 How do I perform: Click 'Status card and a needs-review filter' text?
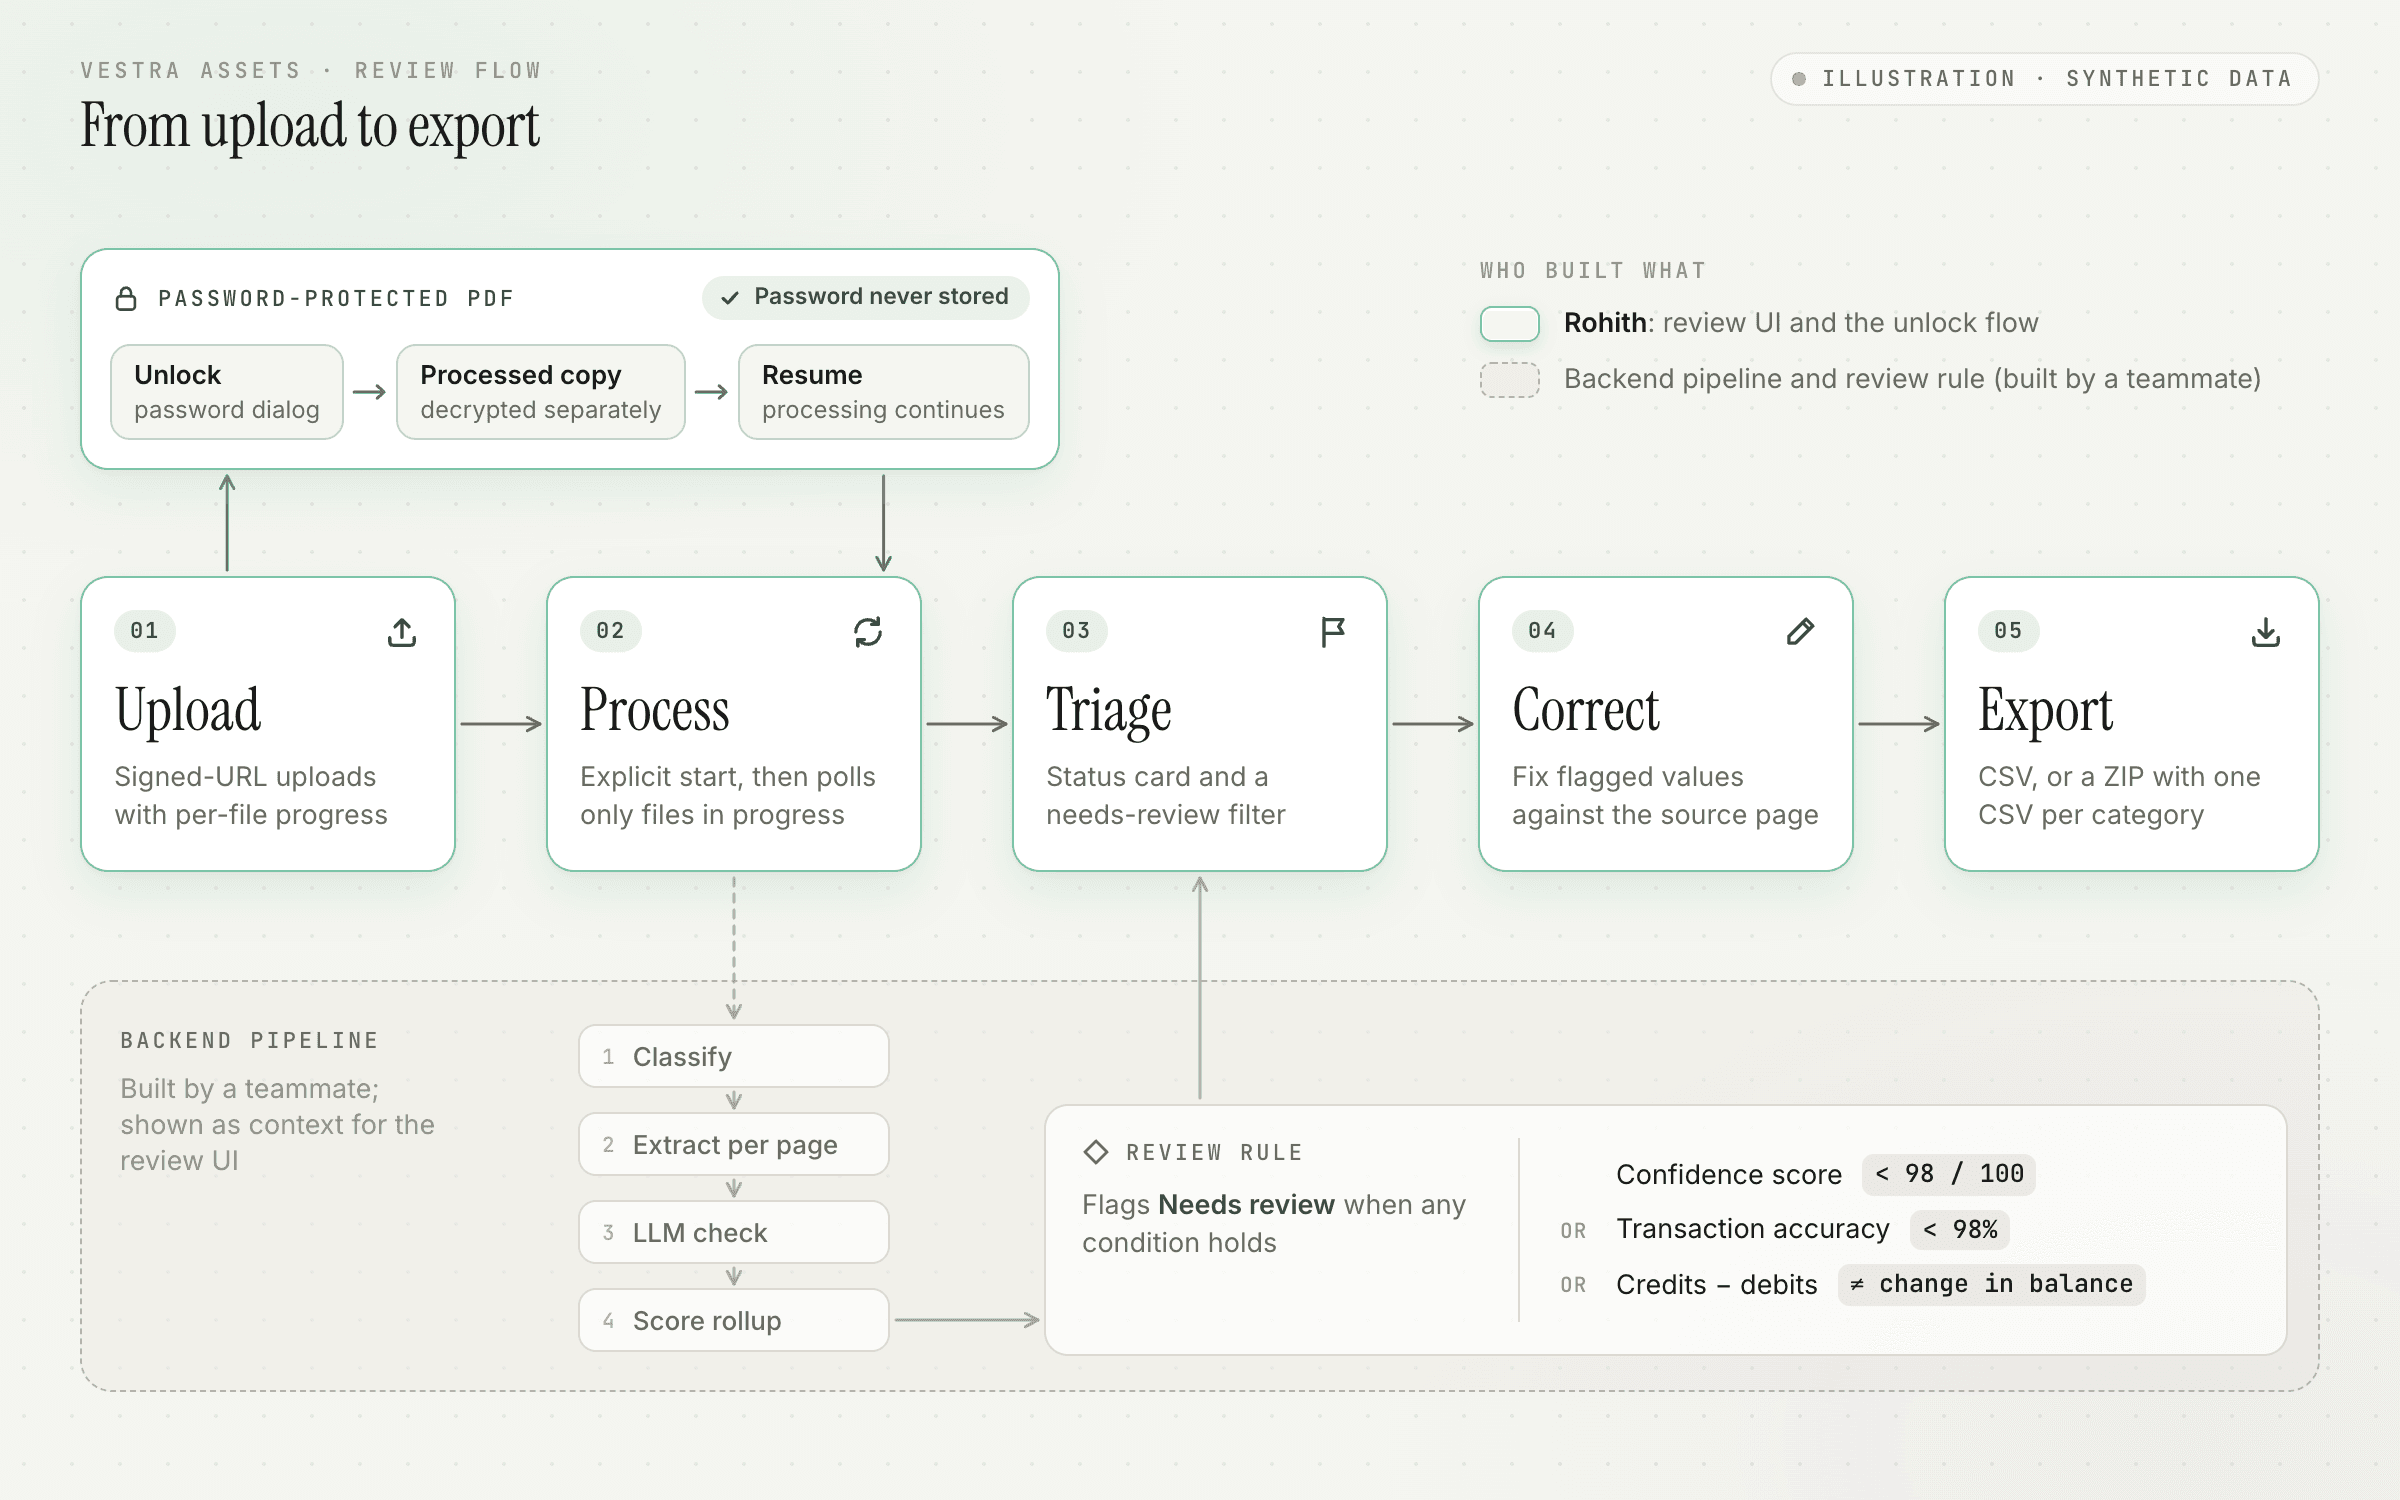point(1166,796)
